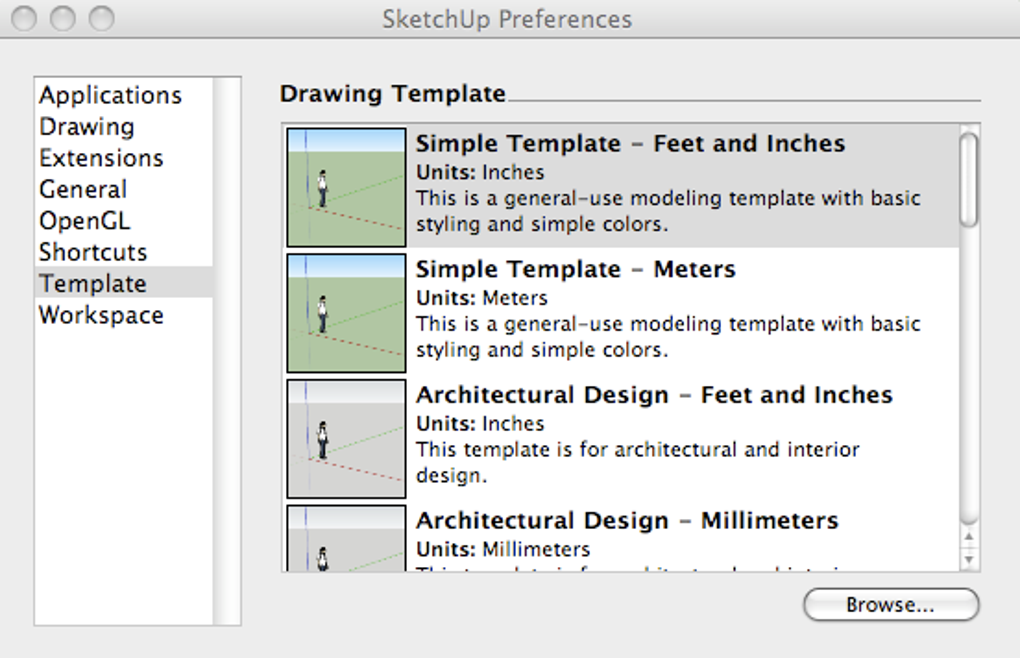Show OpenGL settings

(85, 221)
